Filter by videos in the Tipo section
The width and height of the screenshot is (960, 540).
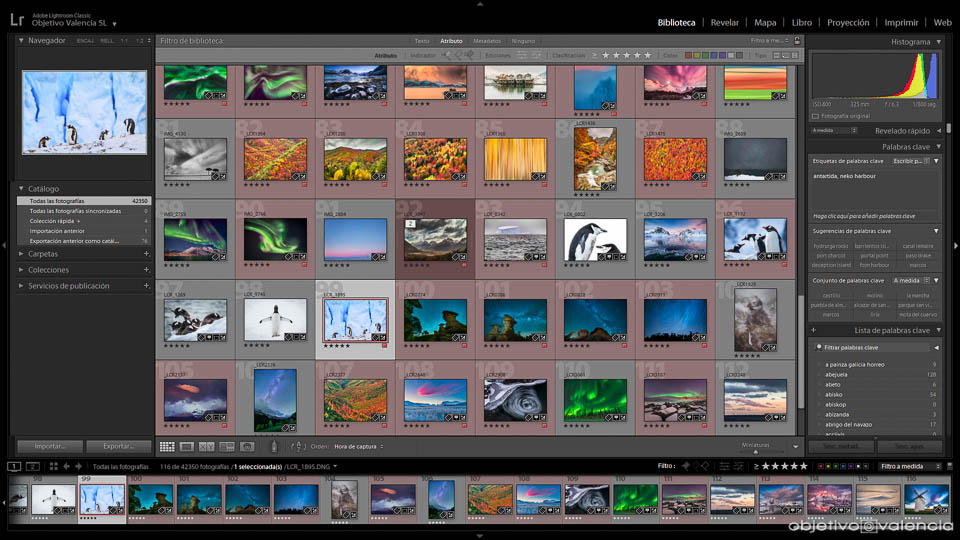795,55
